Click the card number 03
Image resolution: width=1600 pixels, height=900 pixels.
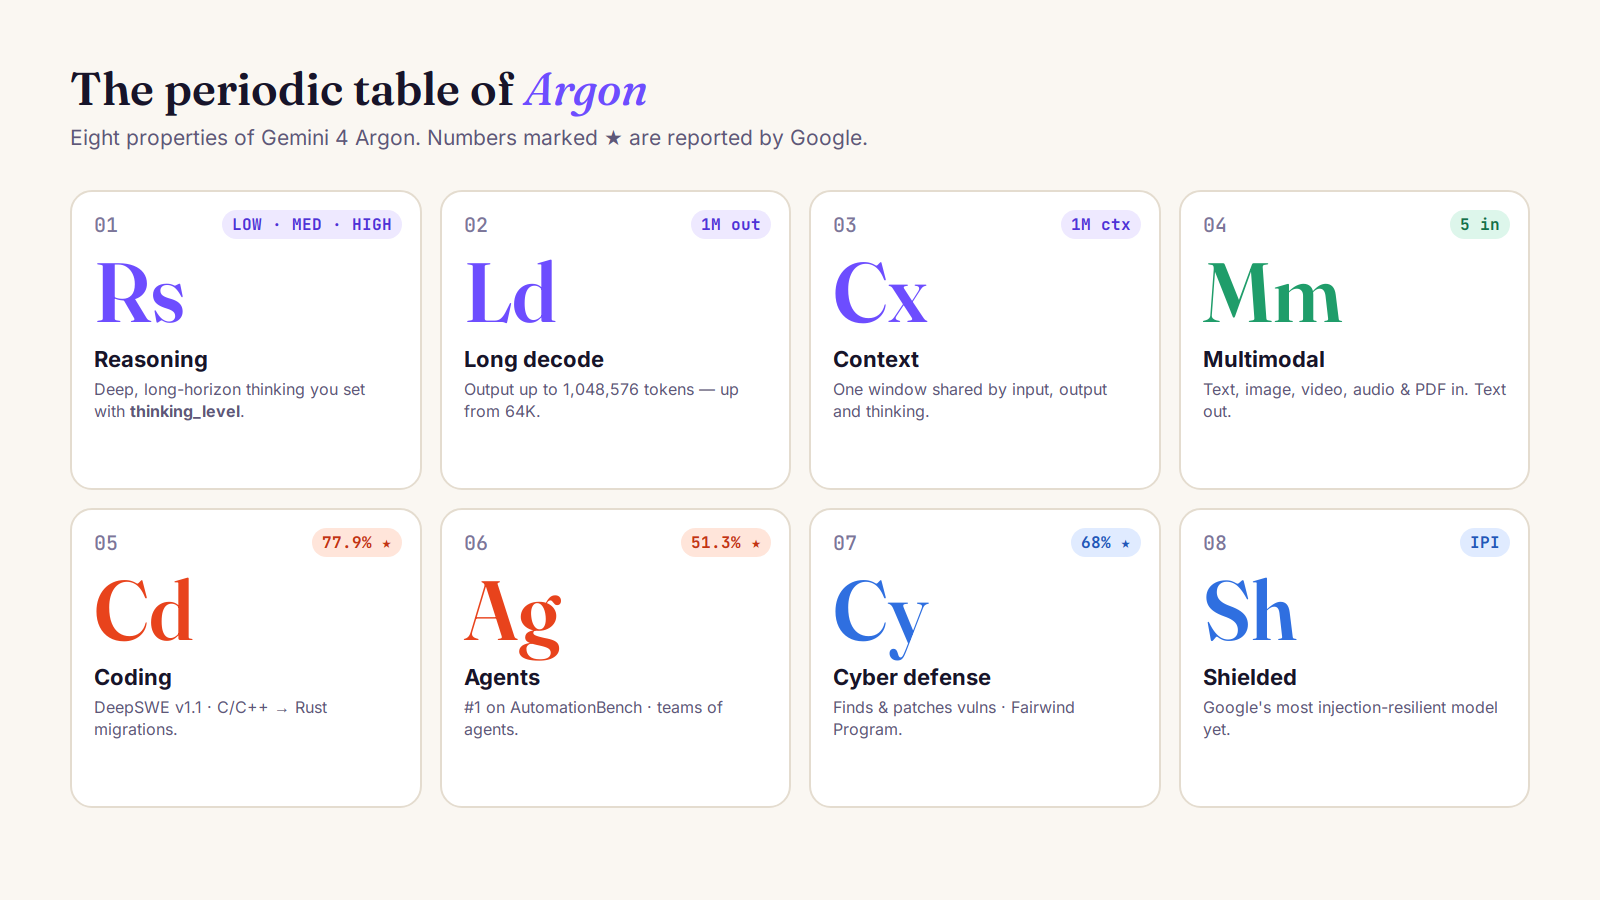pyautogui.click(x=845, y=225)
